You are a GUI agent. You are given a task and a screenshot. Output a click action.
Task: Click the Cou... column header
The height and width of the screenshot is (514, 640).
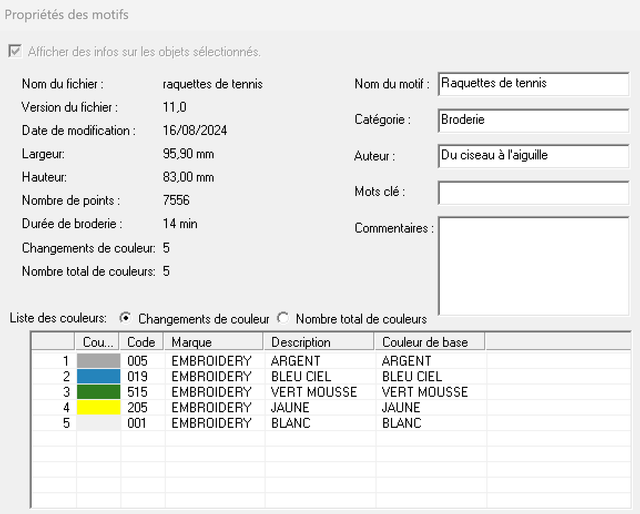coord(97,342)
